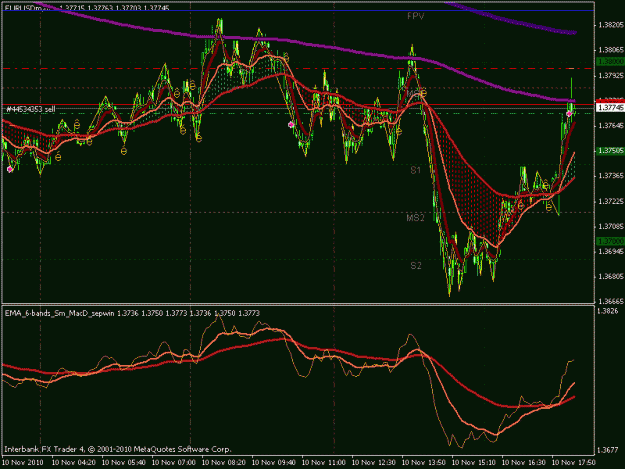Click the FPV pivot level label
This screenshot has height=469, width=625.
click(x=416, y=16)
